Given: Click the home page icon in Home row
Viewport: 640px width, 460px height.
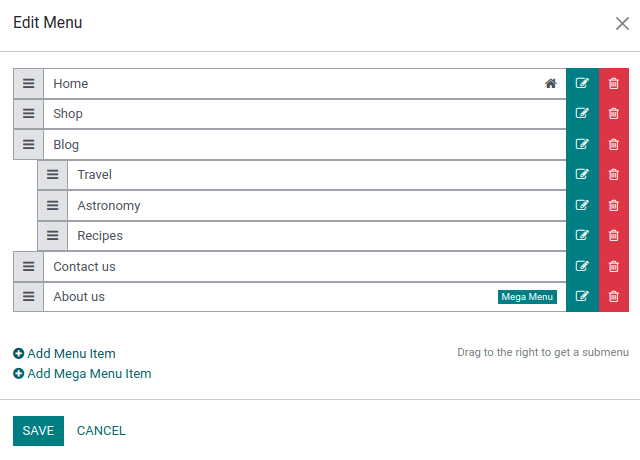Looking at the screenshot, I should click(x=550, y=84).
